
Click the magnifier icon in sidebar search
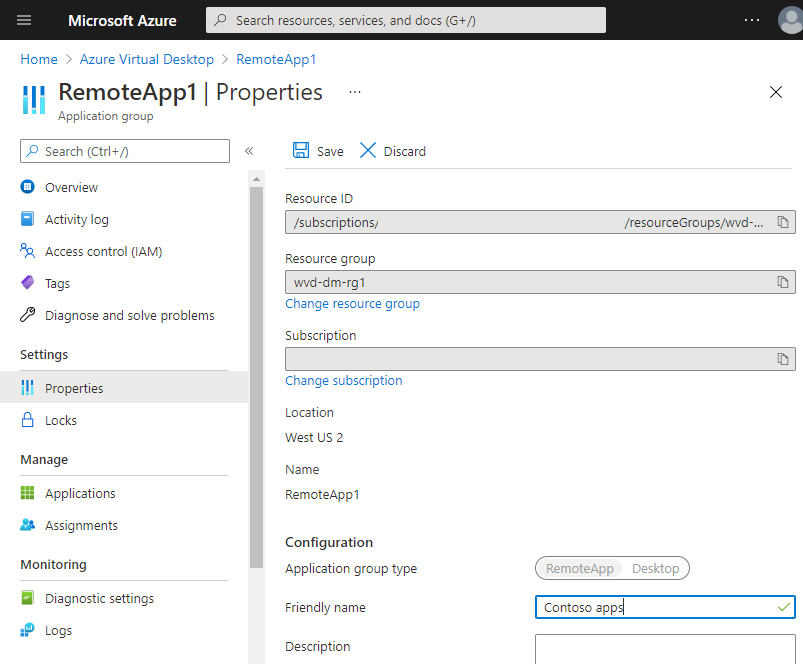(33, 151)
